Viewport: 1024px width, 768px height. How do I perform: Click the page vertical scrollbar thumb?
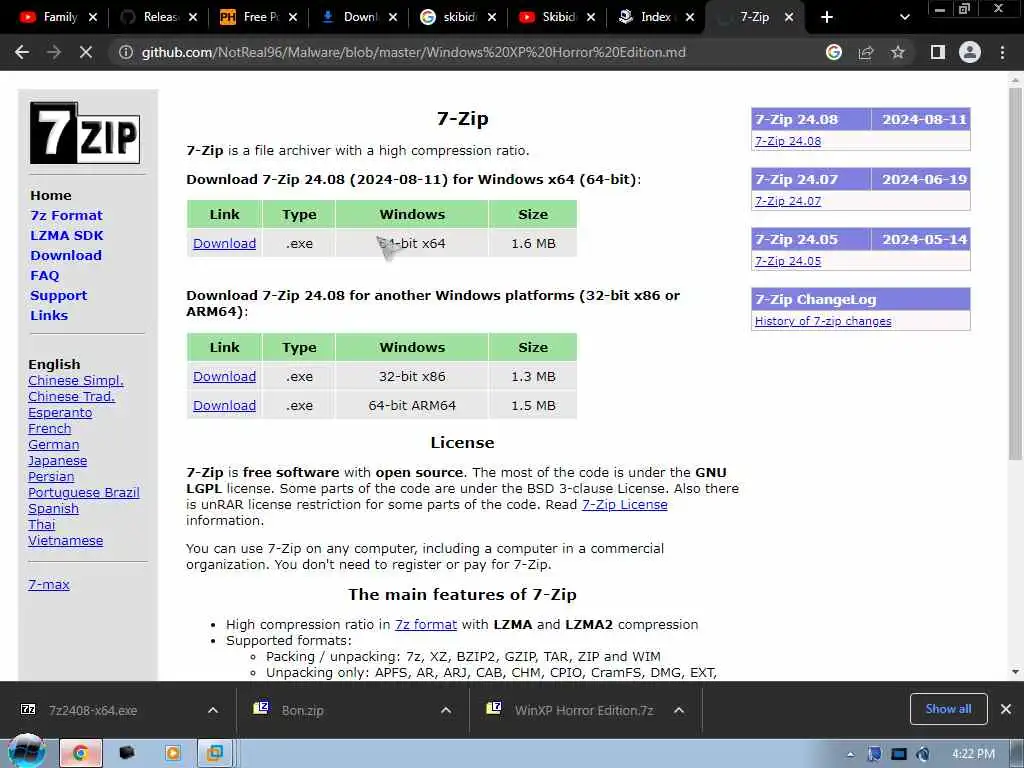pyautogui.click(x=1015, y=273)
